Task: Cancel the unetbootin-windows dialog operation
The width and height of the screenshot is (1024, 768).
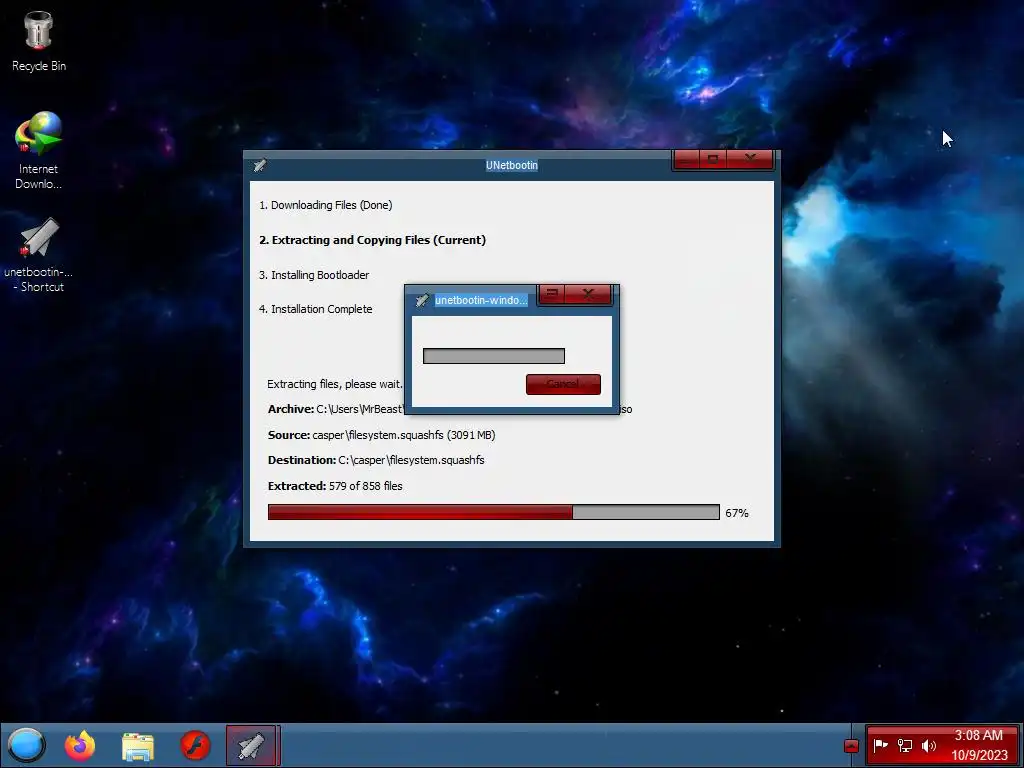Action: pos(563,384)
